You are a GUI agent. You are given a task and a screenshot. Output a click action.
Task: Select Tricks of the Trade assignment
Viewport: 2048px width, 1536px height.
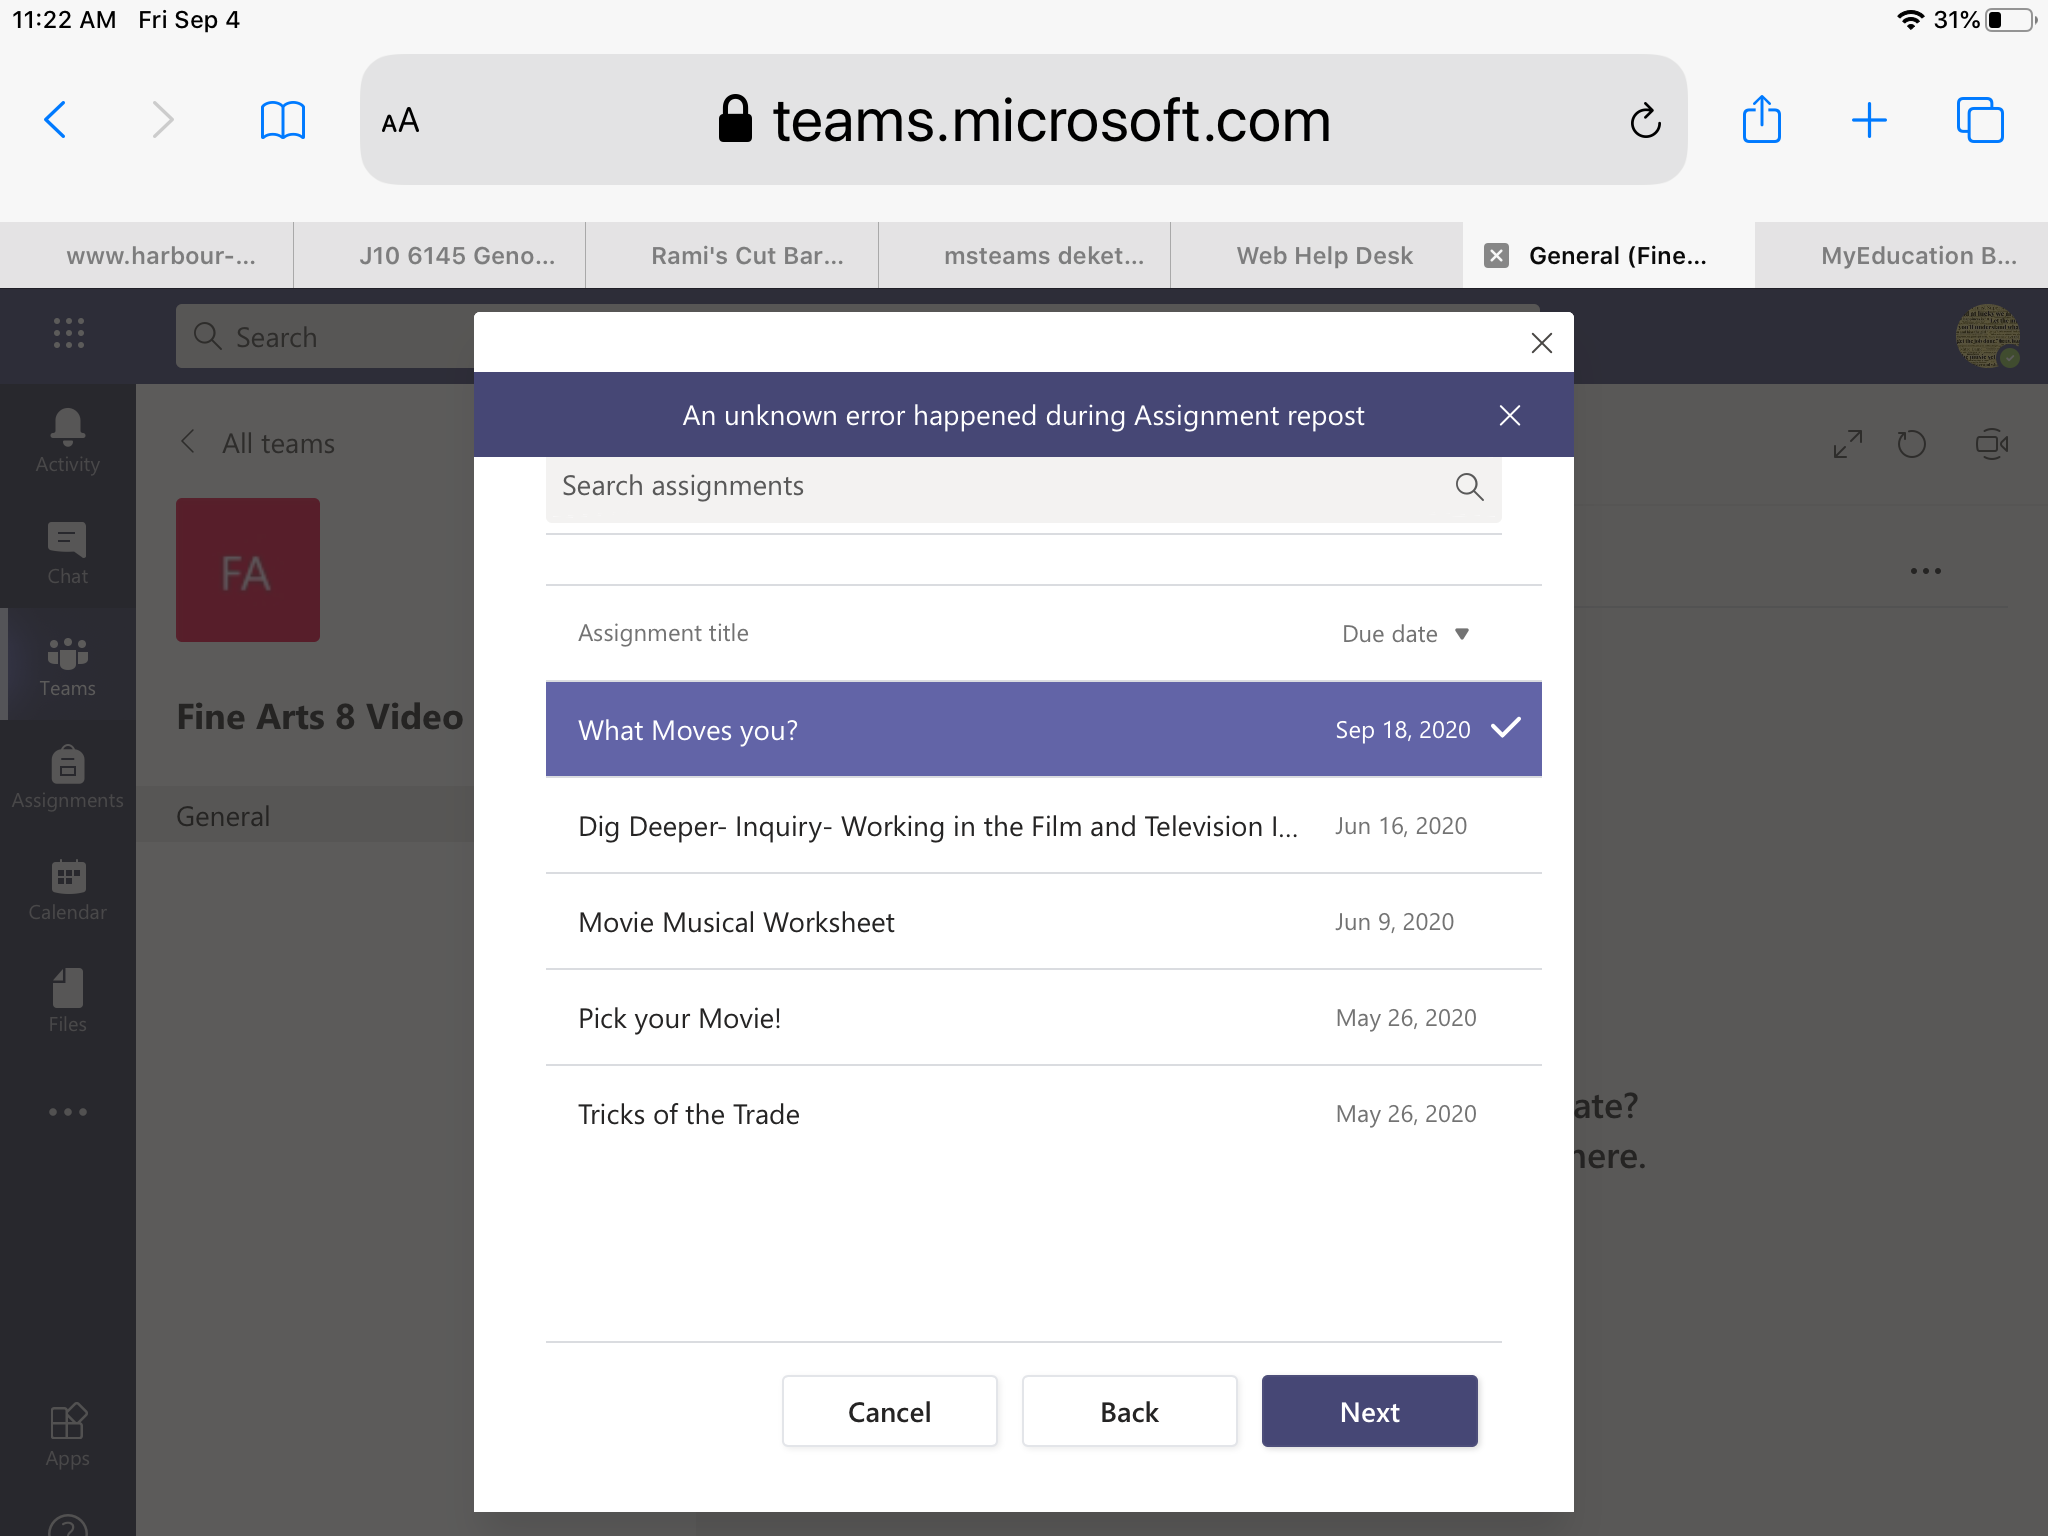(1042, 1114)
